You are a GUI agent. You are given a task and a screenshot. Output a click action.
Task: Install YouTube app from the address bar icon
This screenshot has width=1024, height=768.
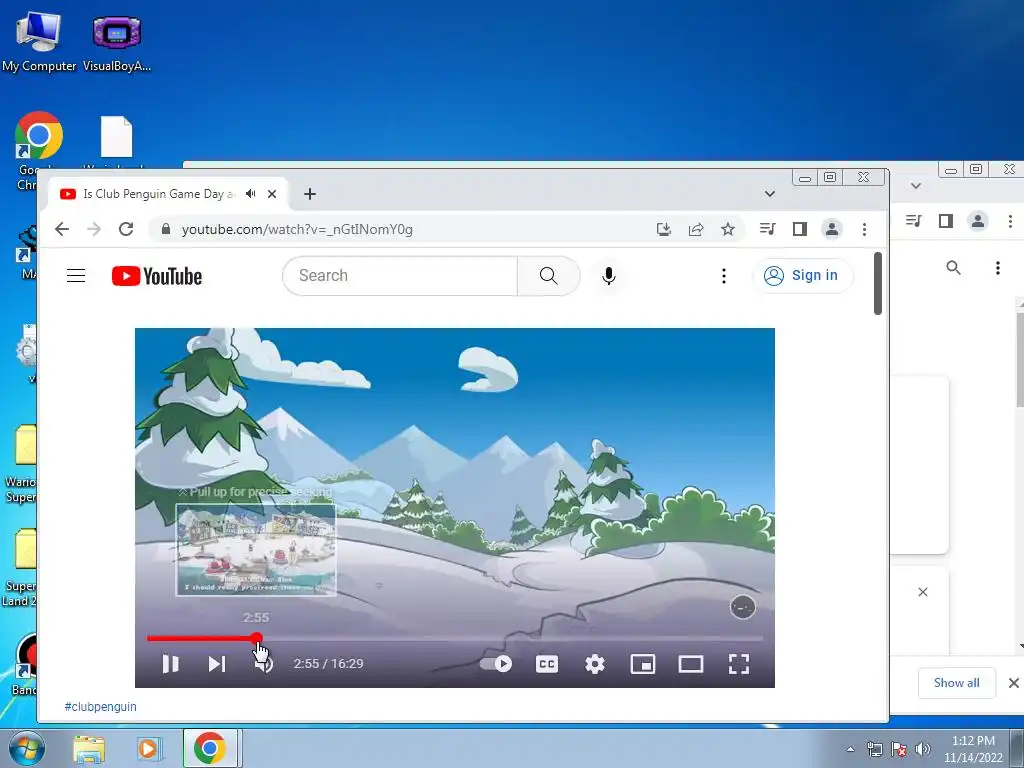click(664, 229)
